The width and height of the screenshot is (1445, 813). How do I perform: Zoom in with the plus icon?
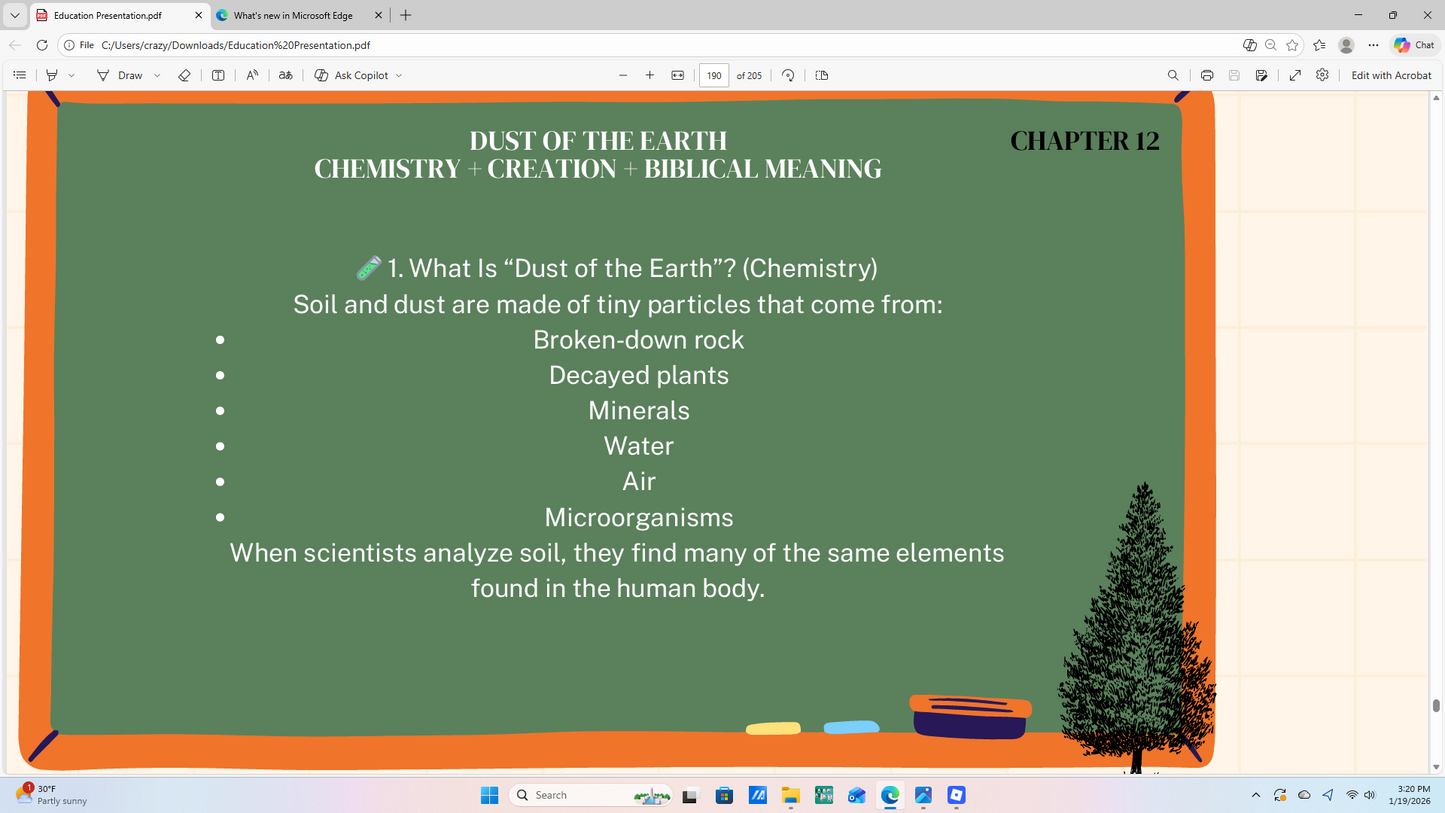[650, 75]
